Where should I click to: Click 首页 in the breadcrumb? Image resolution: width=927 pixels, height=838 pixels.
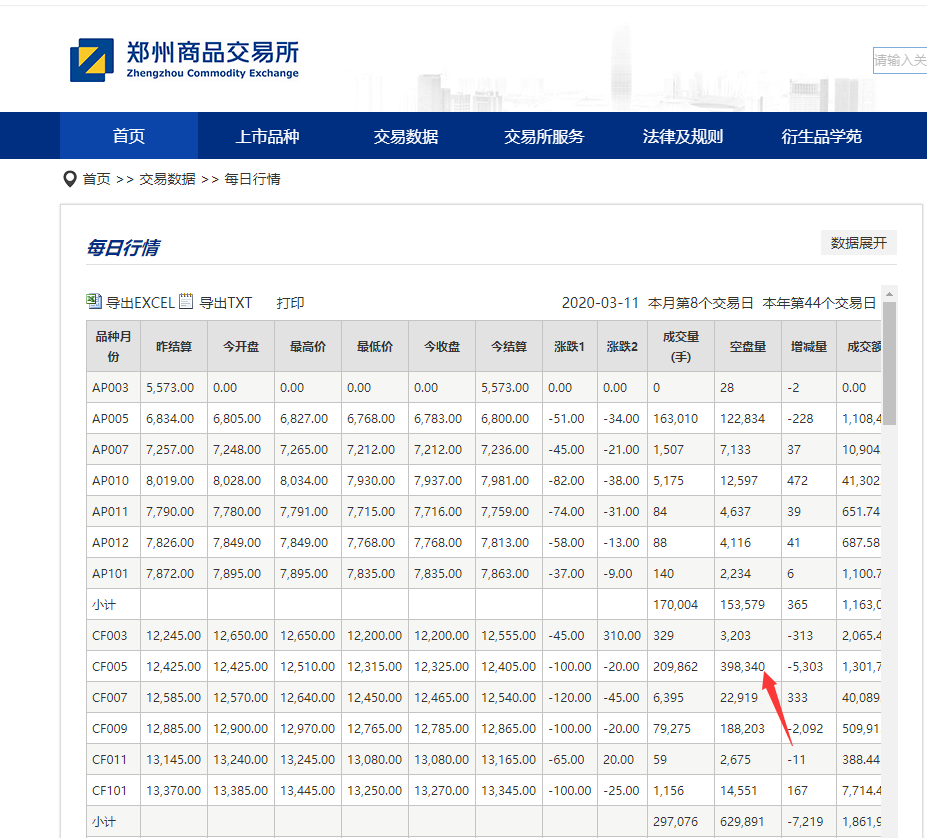tap(96, 179)
